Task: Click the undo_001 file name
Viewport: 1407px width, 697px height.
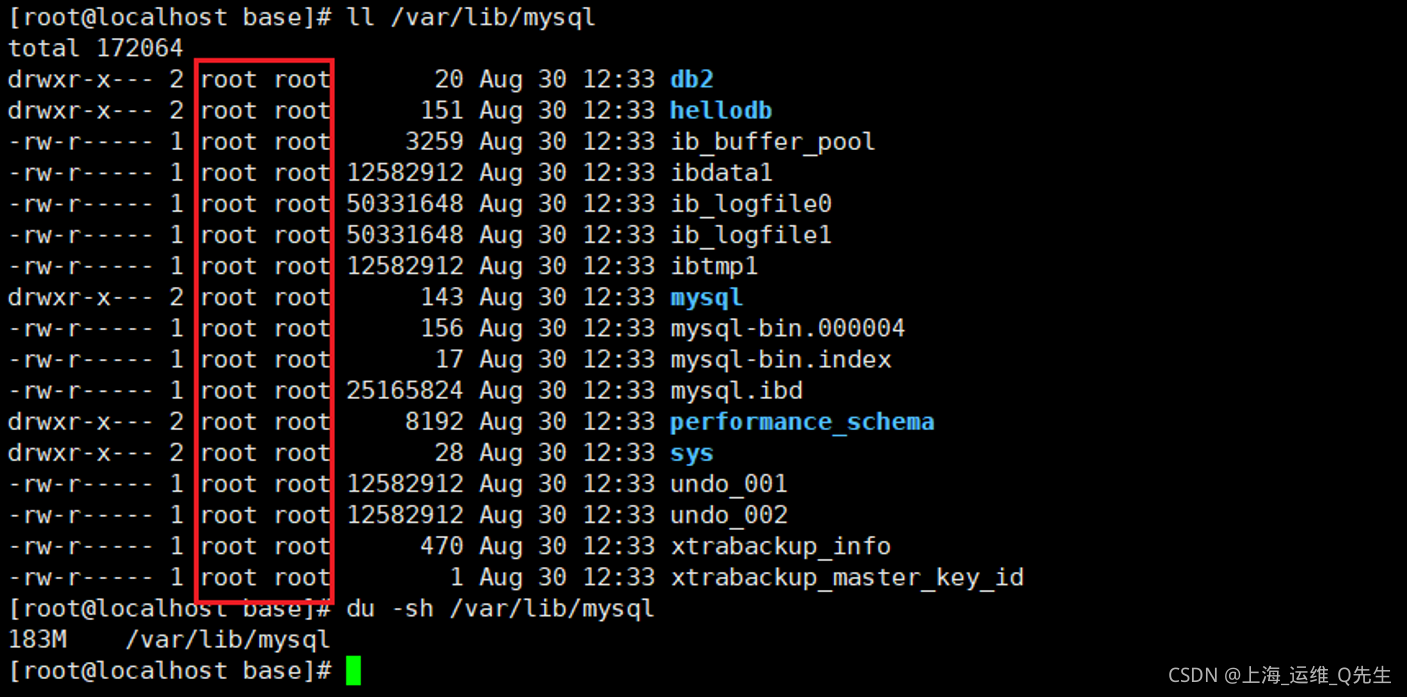Action: coord(729,484)
